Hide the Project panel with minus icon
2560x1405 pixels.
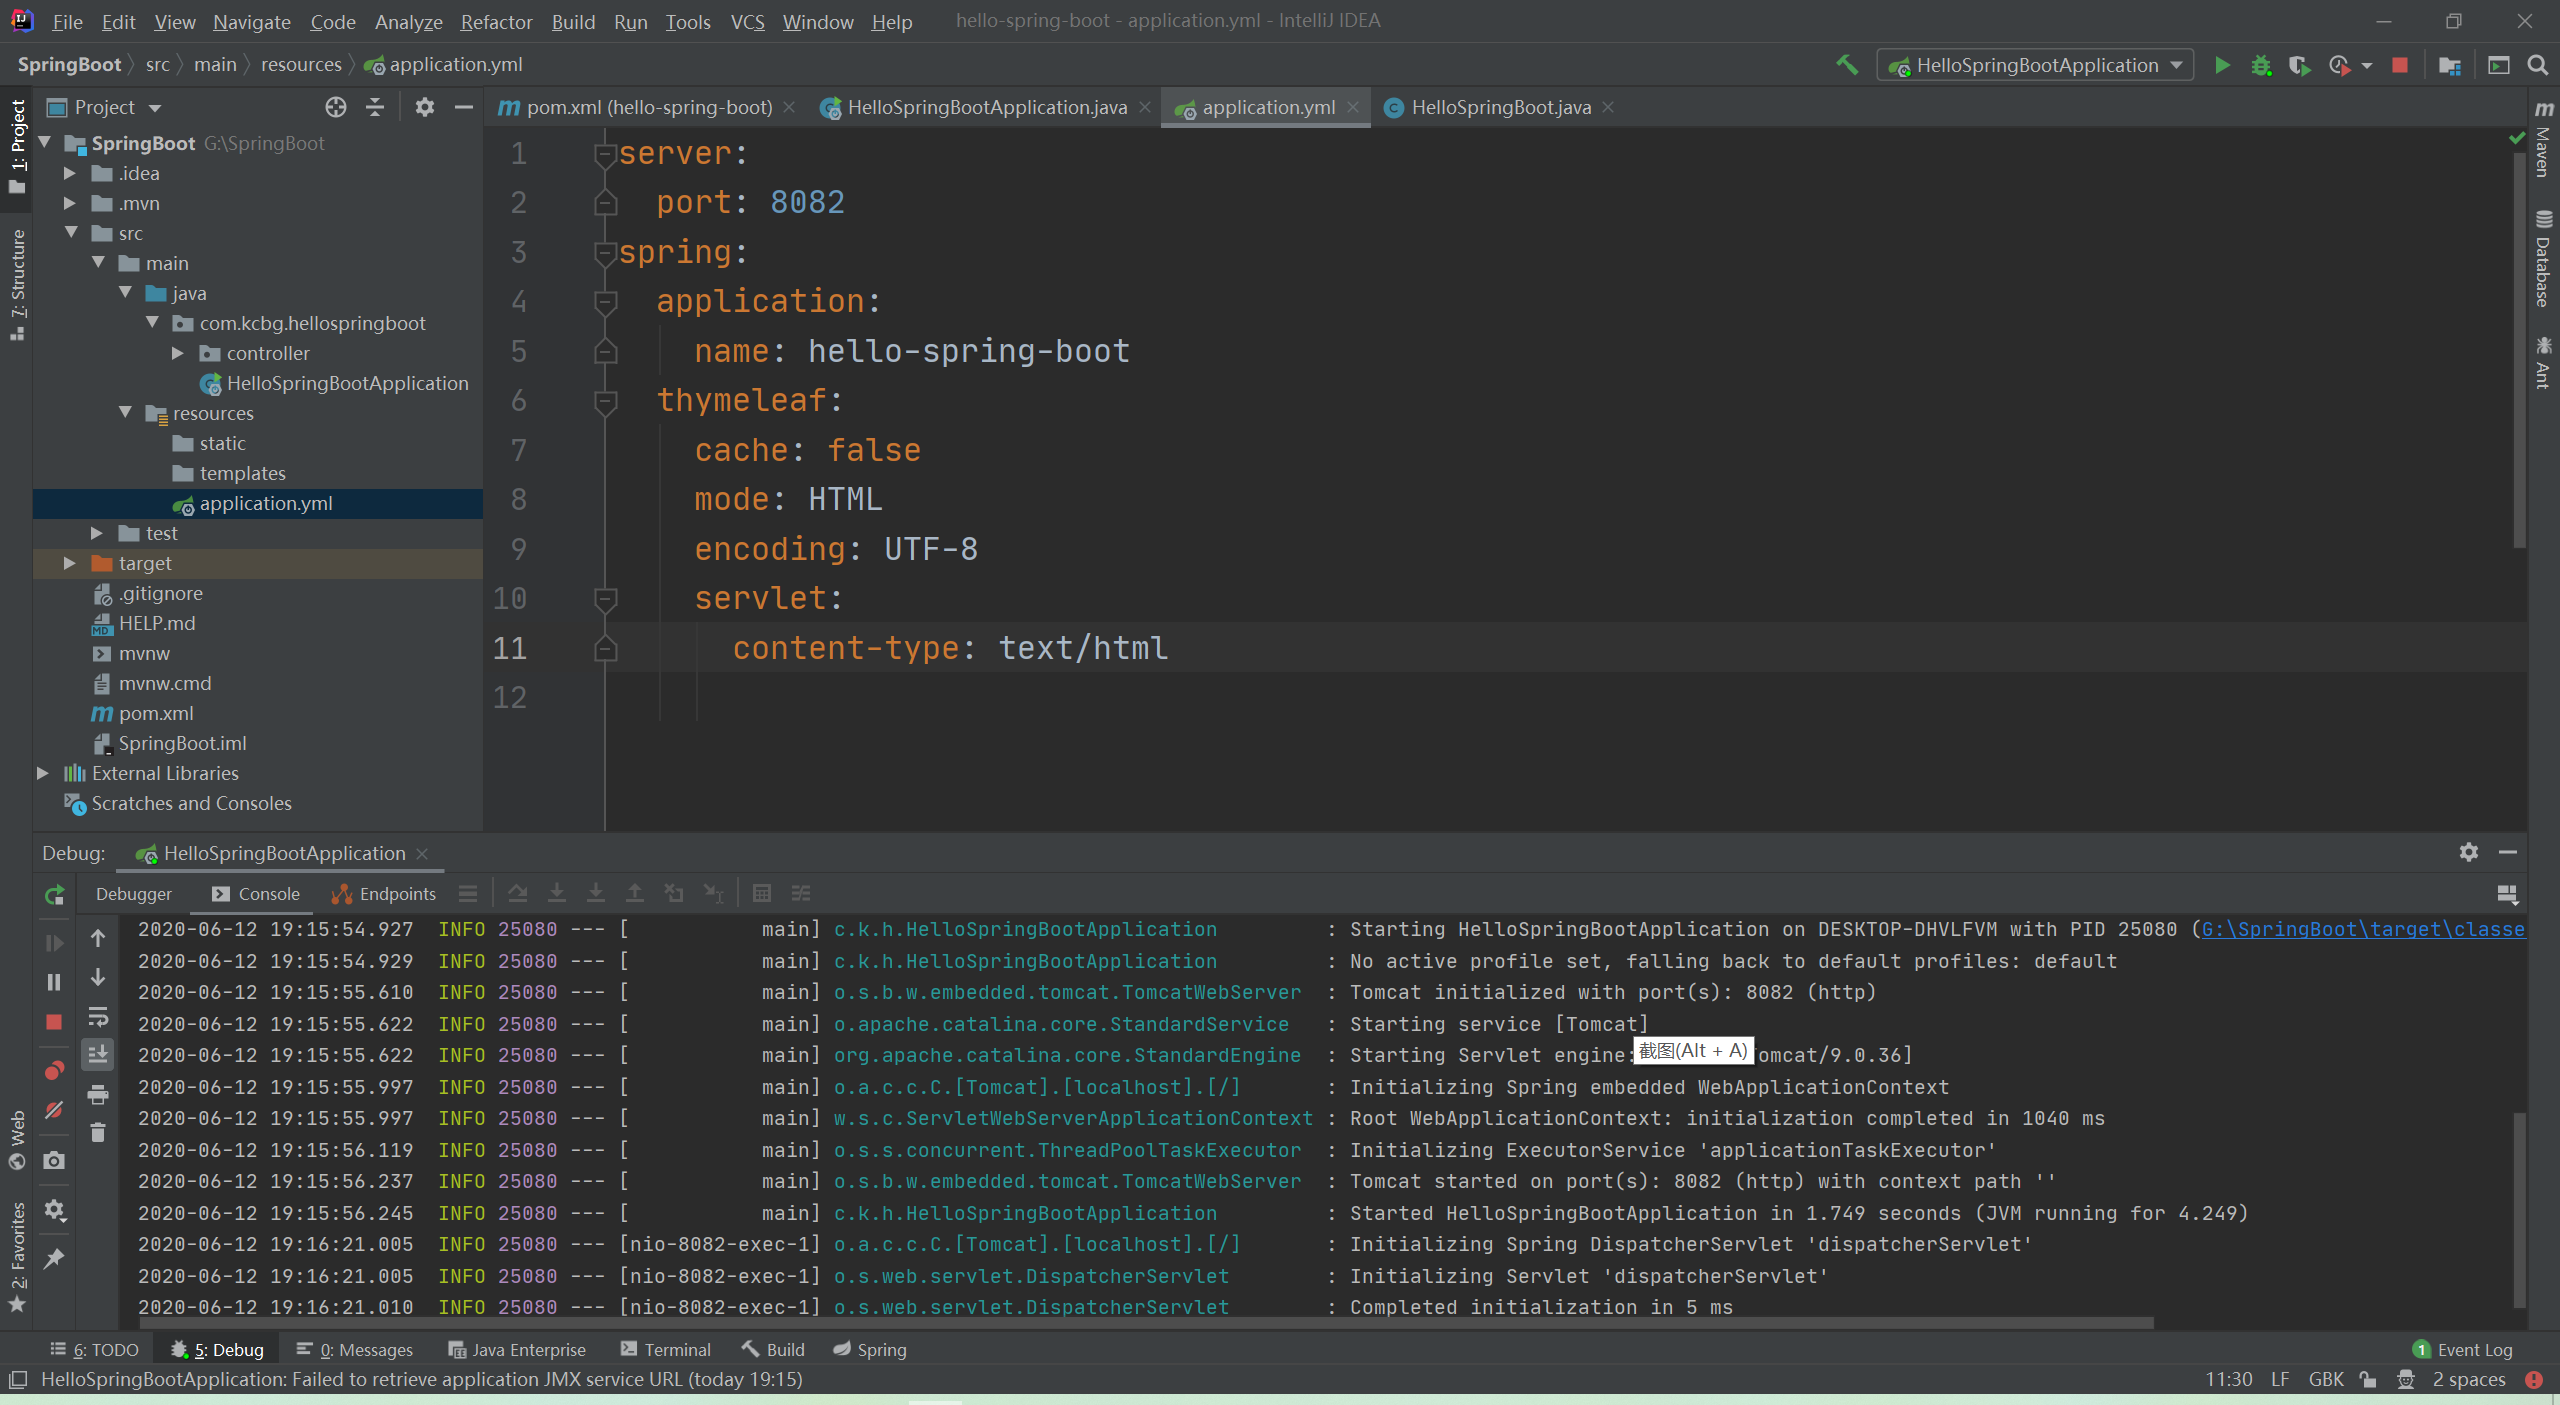463,107
